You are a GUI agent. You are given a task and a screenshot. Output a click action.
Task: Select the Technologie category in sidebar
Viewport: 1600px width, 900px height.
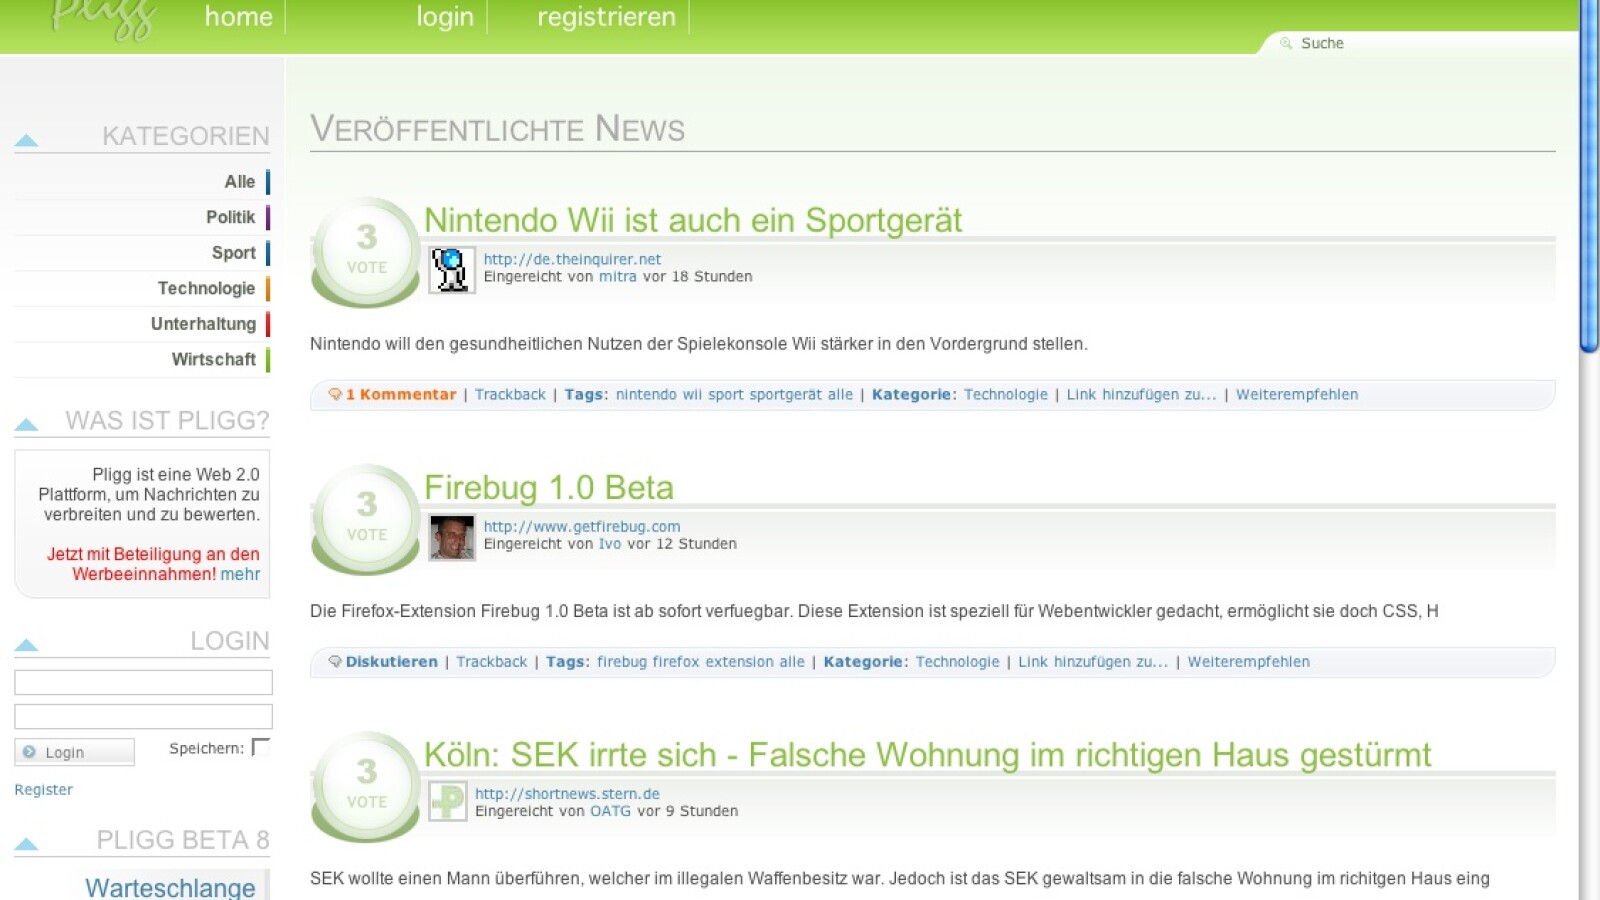(x=206, y=288)
